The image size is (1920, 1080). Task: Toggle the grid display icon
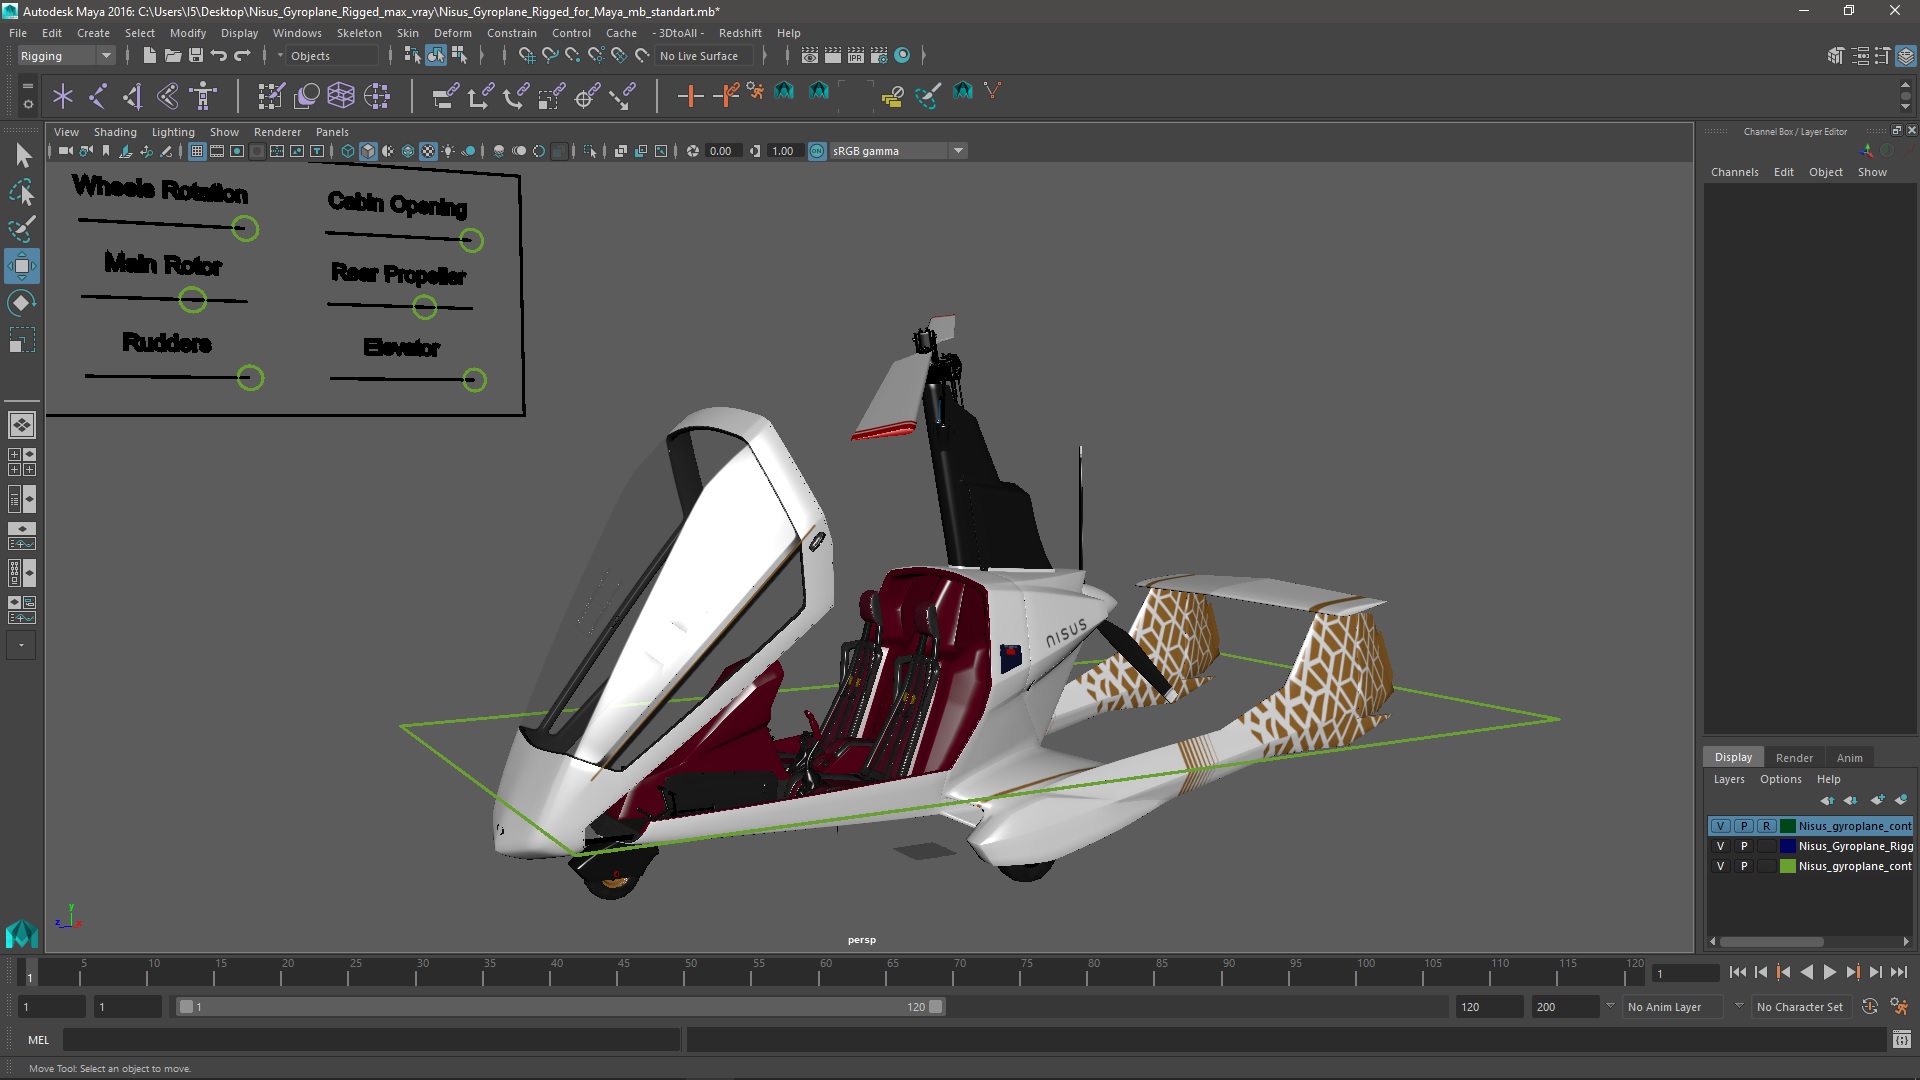[196, 150]
